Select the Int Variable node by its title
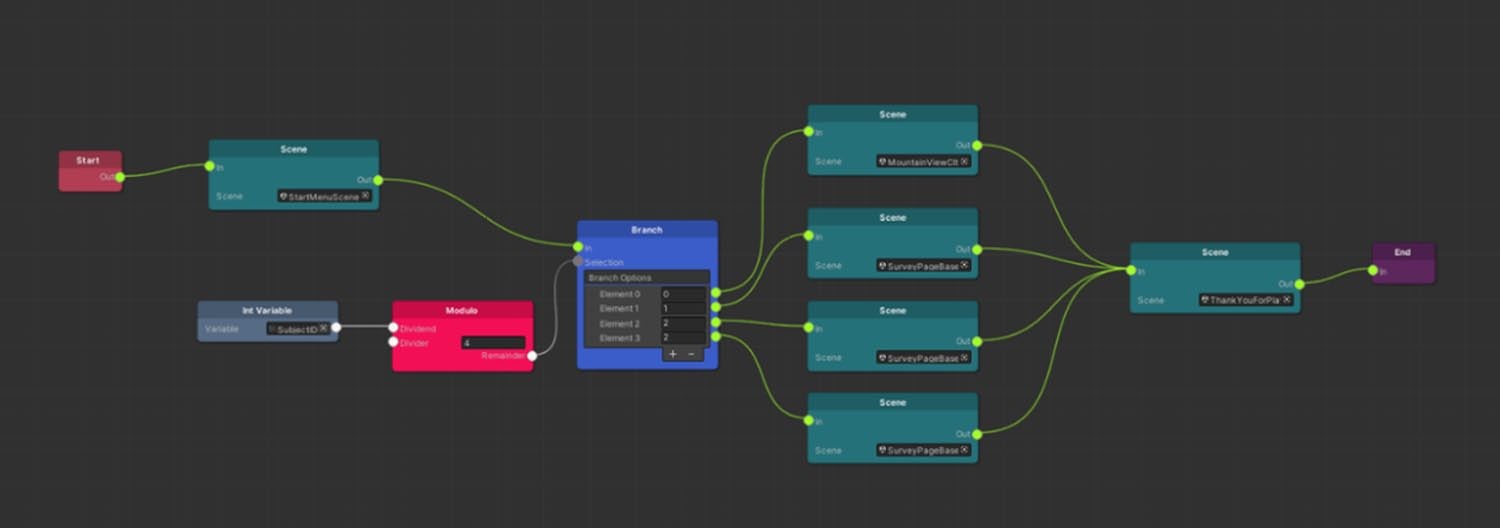Viewport: 1500px width, 528px height. (x=267, y=310)
